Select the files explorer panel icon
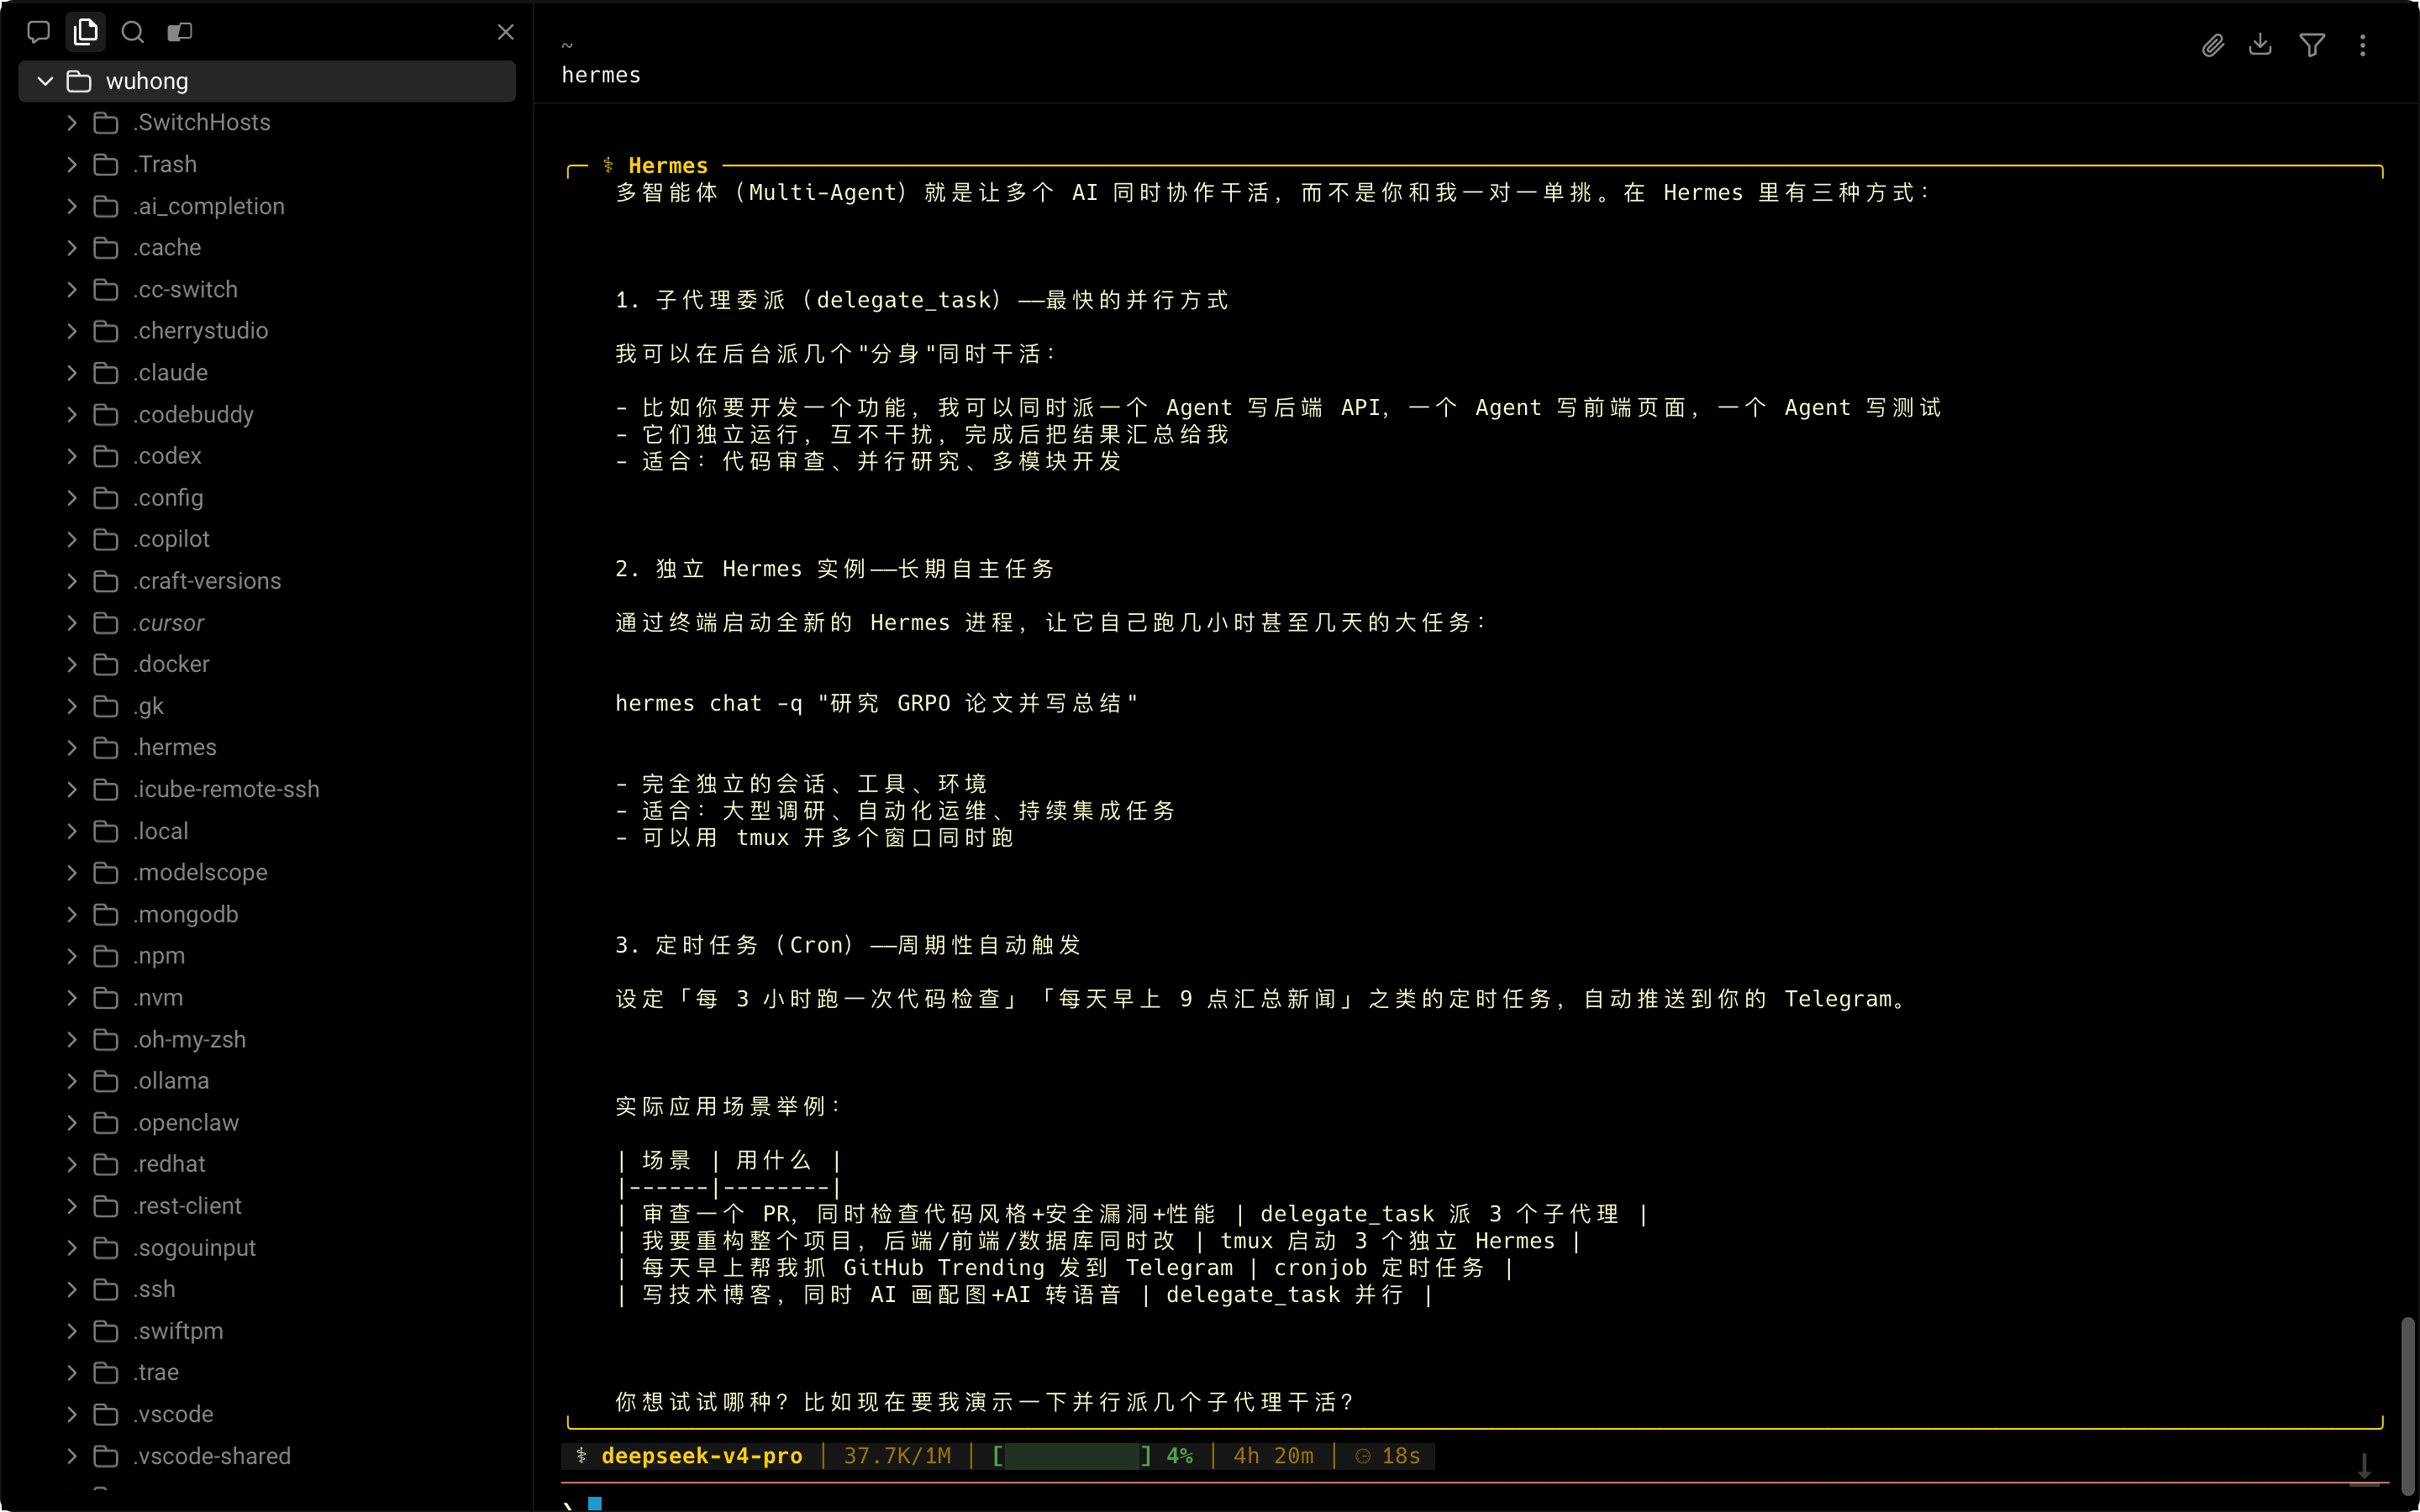2420x1512 pixels. (x=86, y=32)
